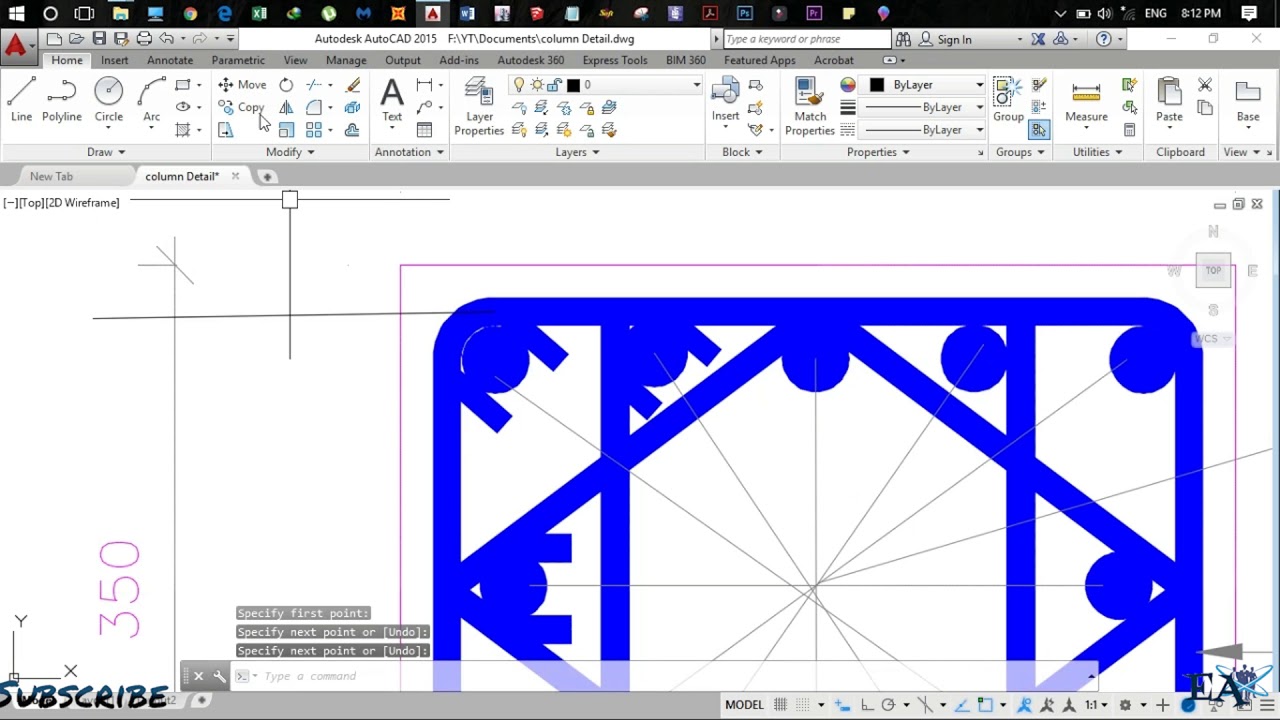
Task: Select the Circle tool
Action: (109, 100)
